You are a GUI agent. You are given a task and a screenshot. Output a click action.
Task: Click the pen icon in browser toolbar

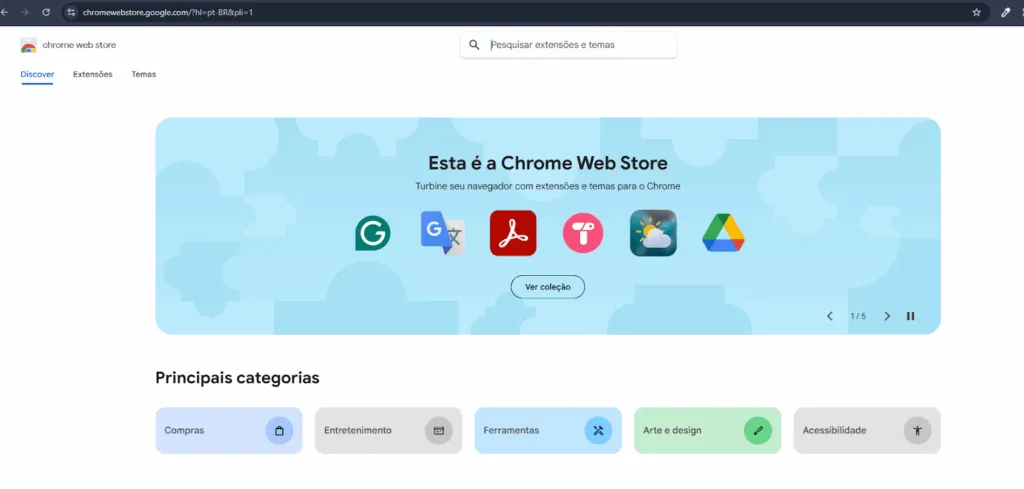tap(1006, 12)
